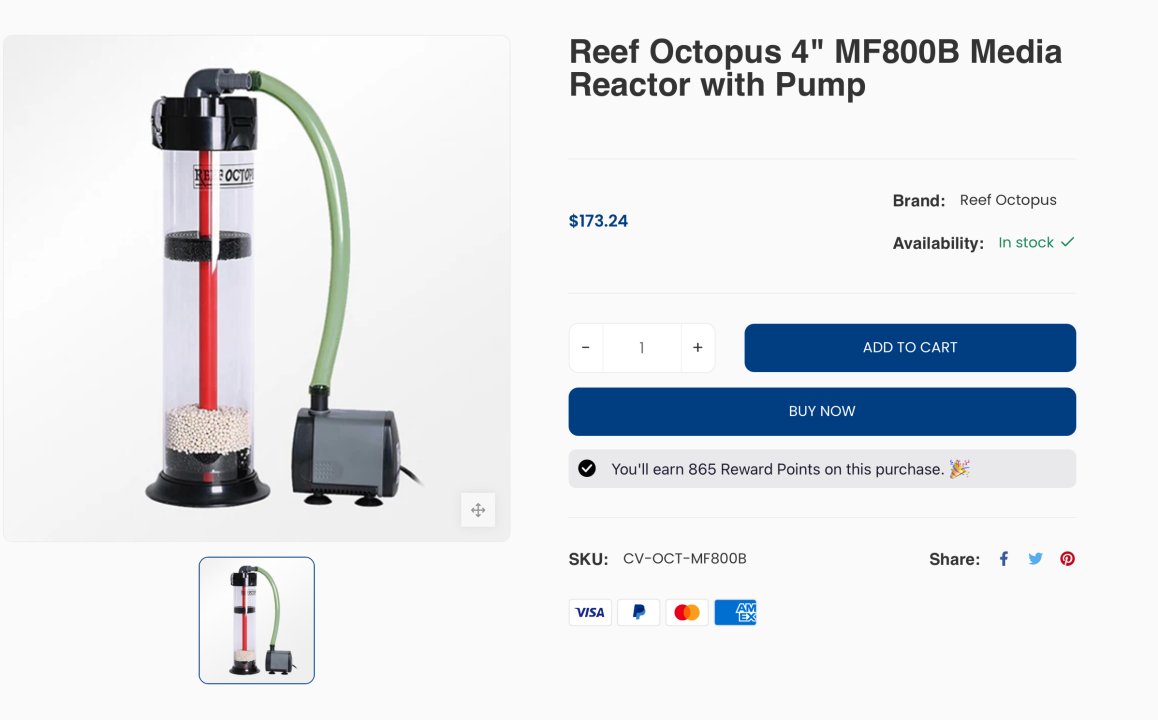1158x720 pixels.
Task: Share product on Facebook
Action: pos(1004,559)
